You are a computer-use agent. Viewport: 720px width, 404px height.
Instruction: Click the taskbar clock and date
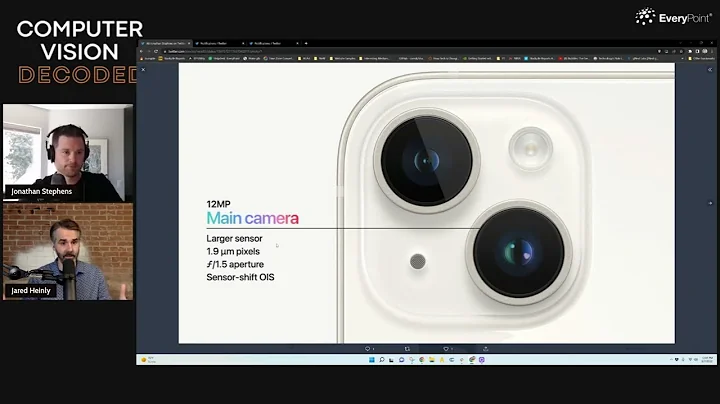pos(708,360)
